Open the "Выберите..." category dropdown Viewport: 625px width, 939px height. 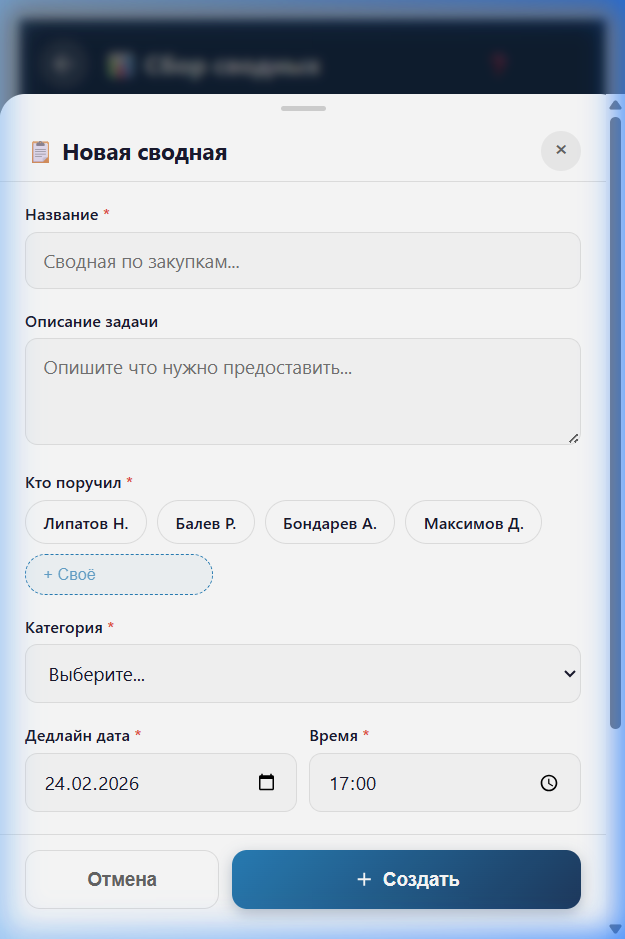click(302, 673)
